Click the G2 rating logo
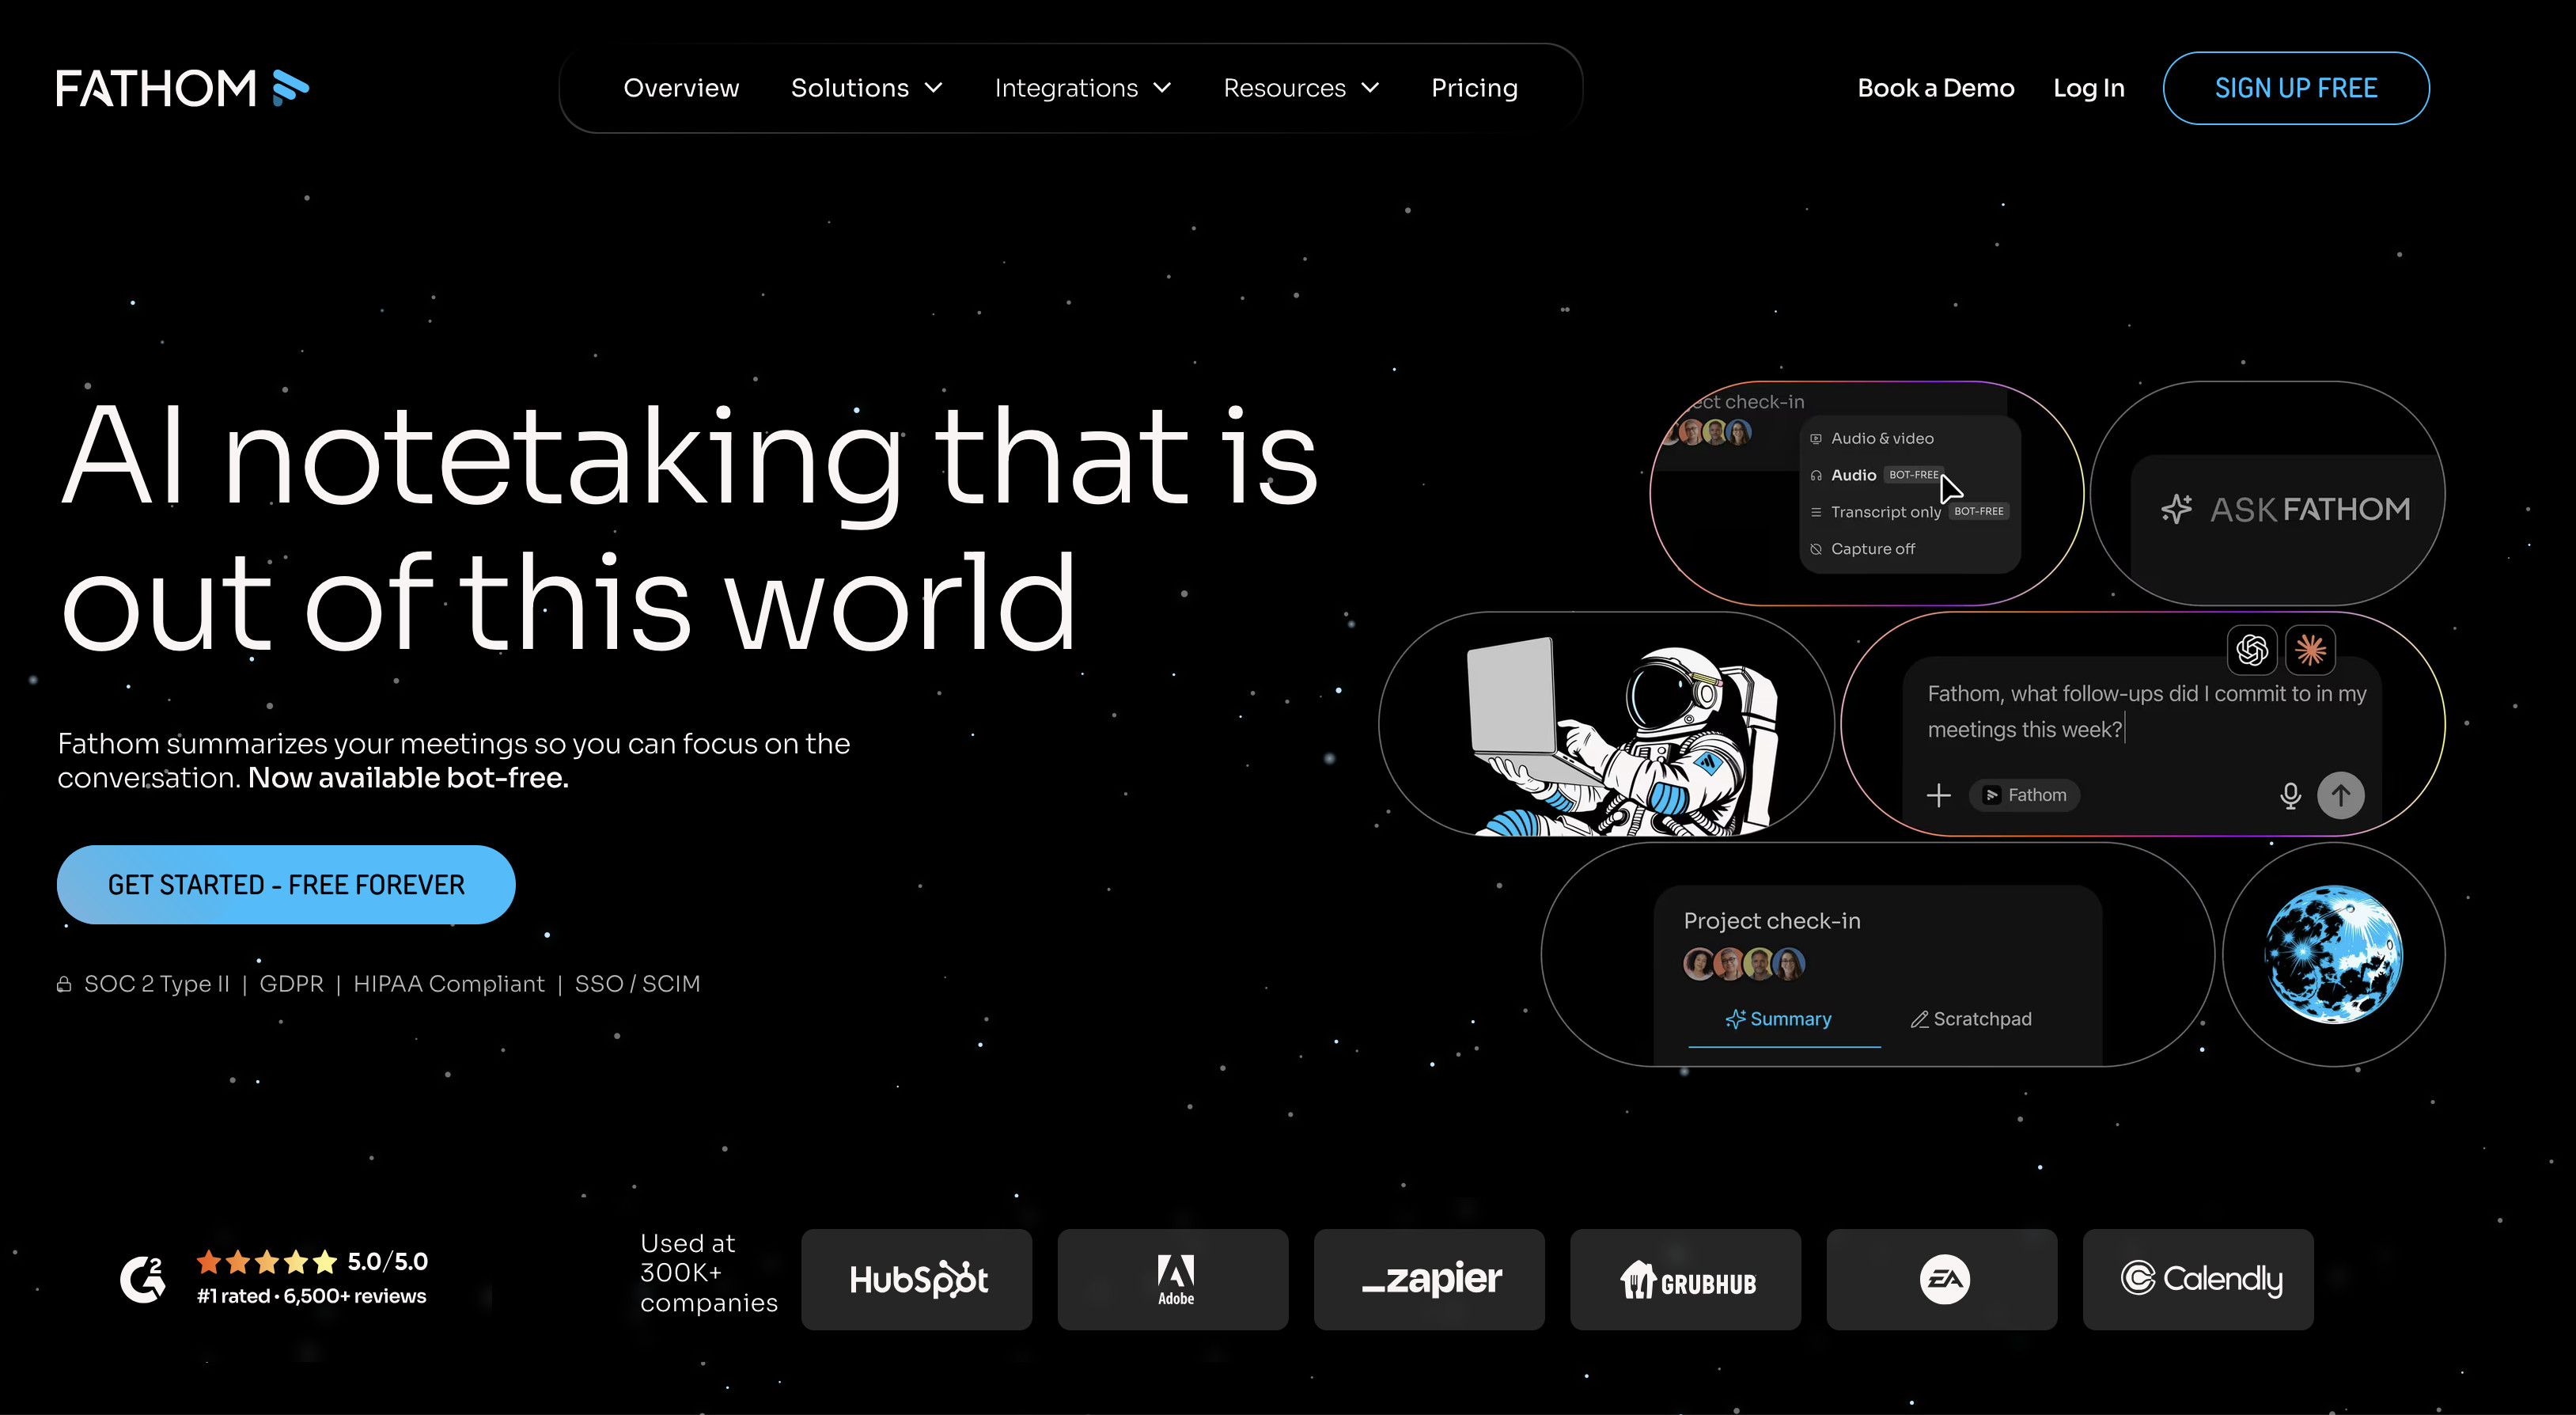Image resolution: width=2576 pixels, height=1415 pixels. tap(142, 1279)
